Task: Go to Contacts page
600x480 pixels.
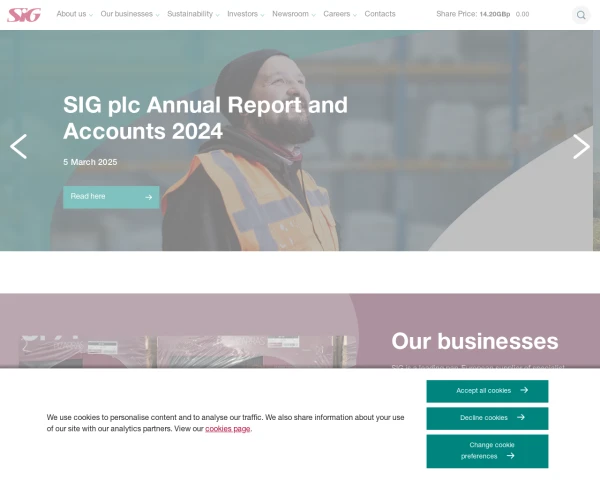Action: point(380,14)
